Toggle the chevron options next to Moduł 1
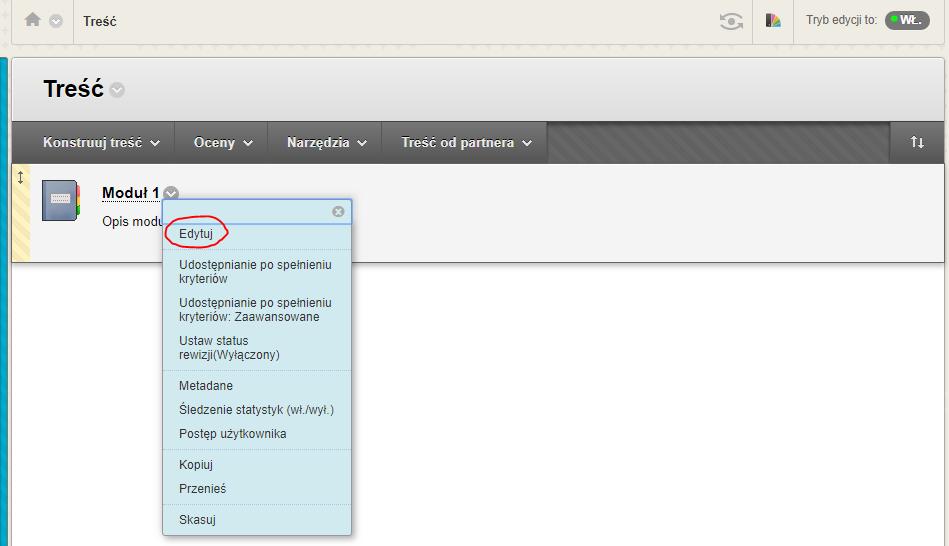 171,193
